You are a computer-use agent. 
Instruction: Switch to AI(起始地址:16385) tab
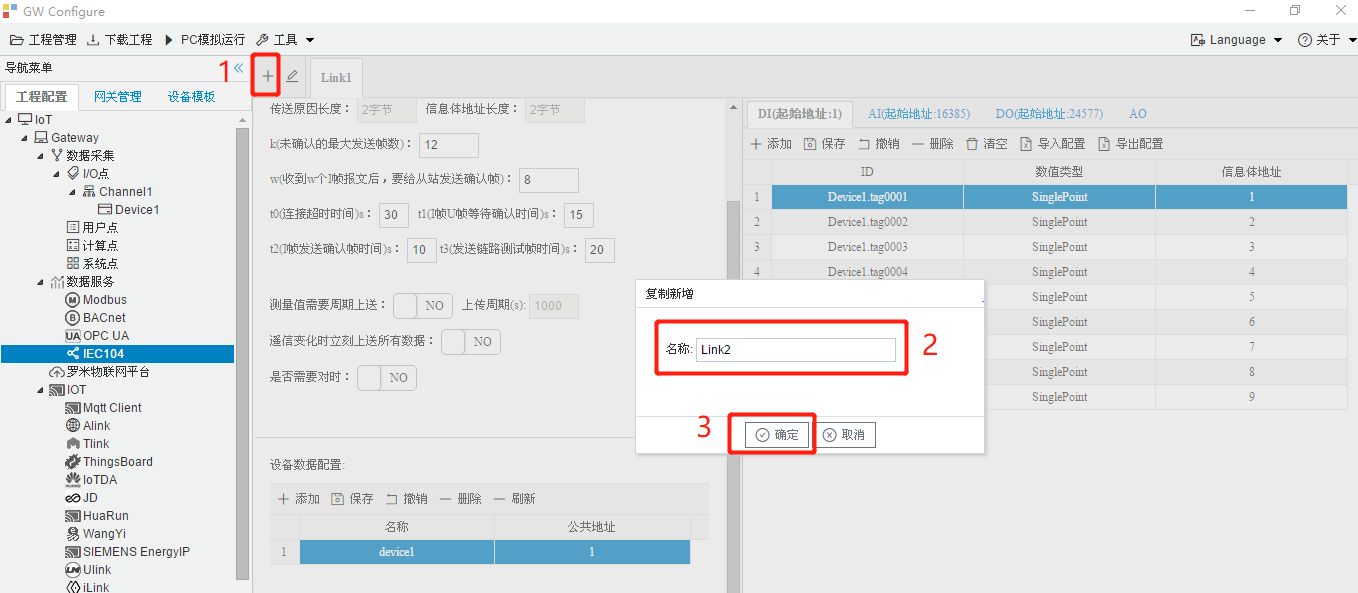919,114
